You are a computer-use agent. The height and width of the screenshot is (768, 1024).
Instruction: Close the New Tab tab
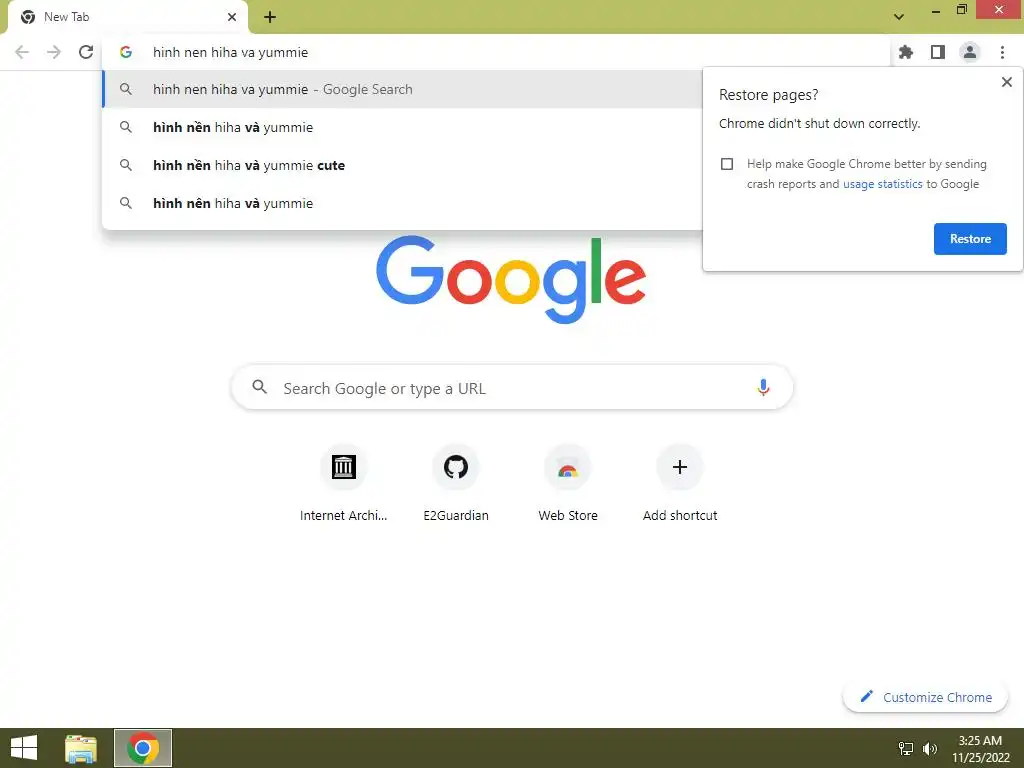tap(232, 17)
